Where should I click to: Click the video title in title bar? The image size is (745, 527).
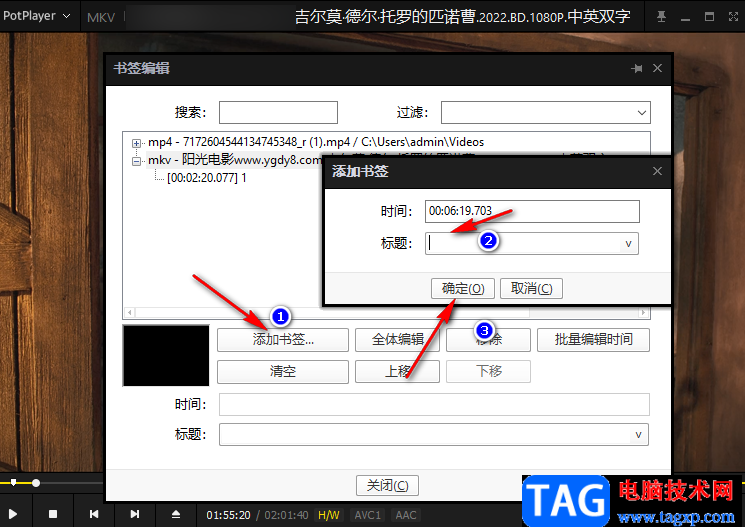(462, 17)
